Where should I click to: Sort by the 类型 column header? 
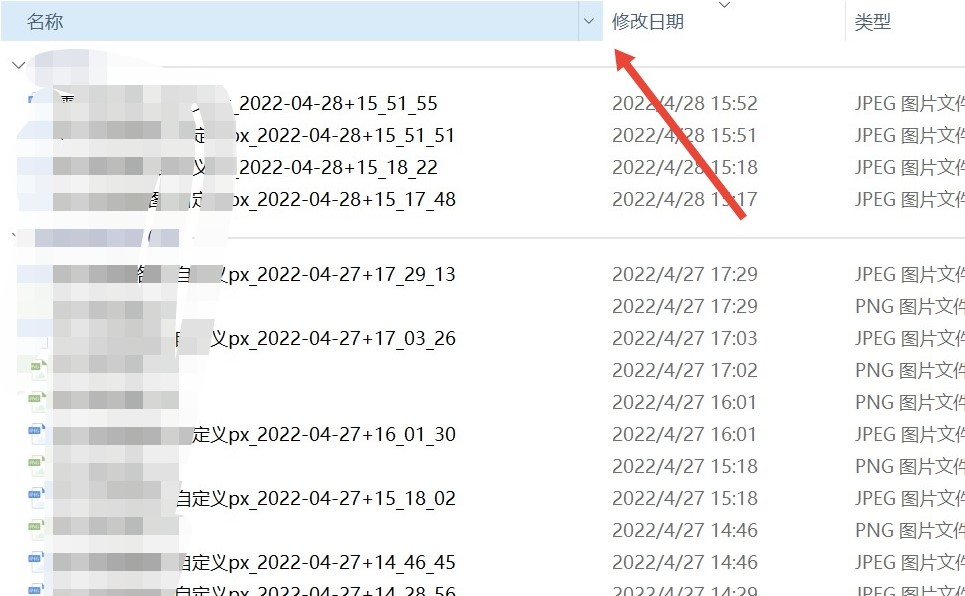(x=873, y=22)
